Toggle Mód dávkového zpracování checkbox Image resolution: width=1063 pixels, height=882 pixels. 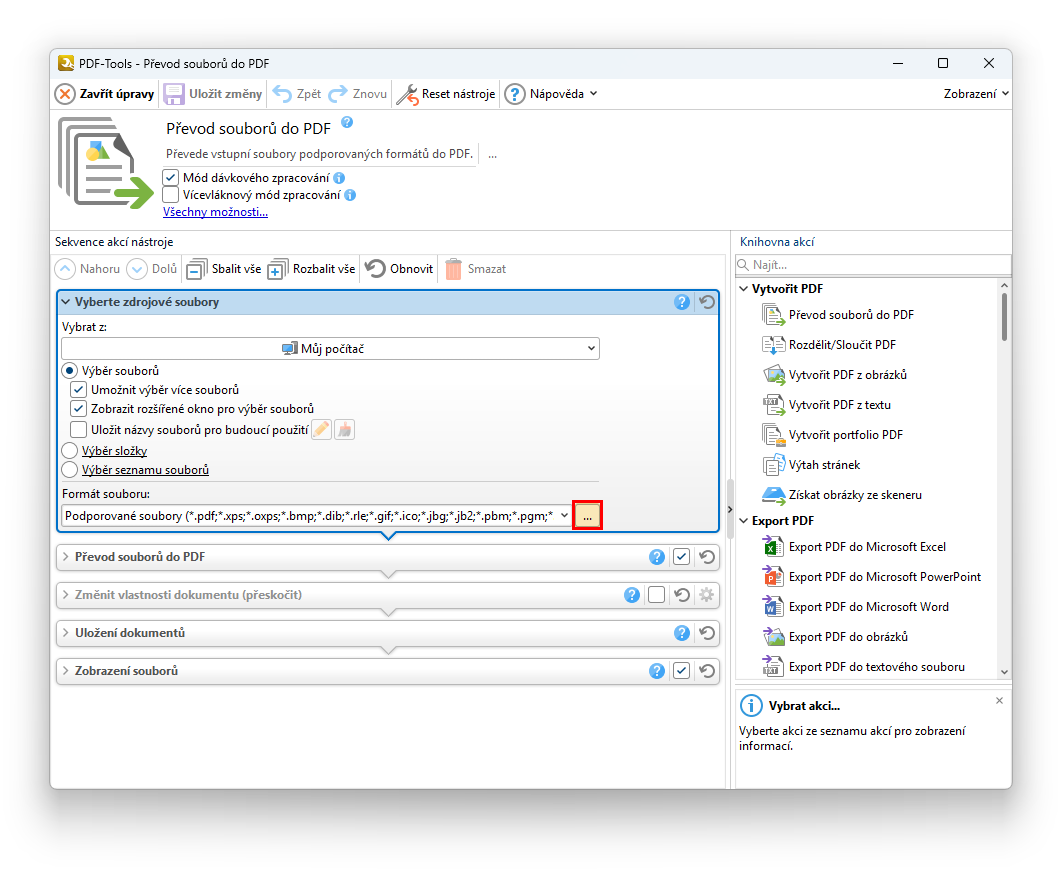point(171,178)
